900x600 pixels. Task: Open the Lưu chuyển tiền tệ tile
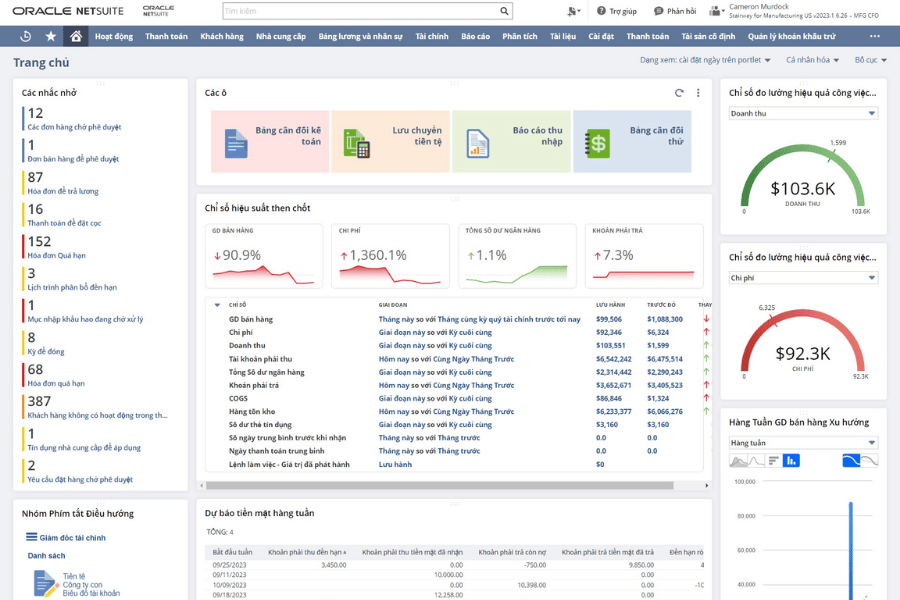click(390, 141)
